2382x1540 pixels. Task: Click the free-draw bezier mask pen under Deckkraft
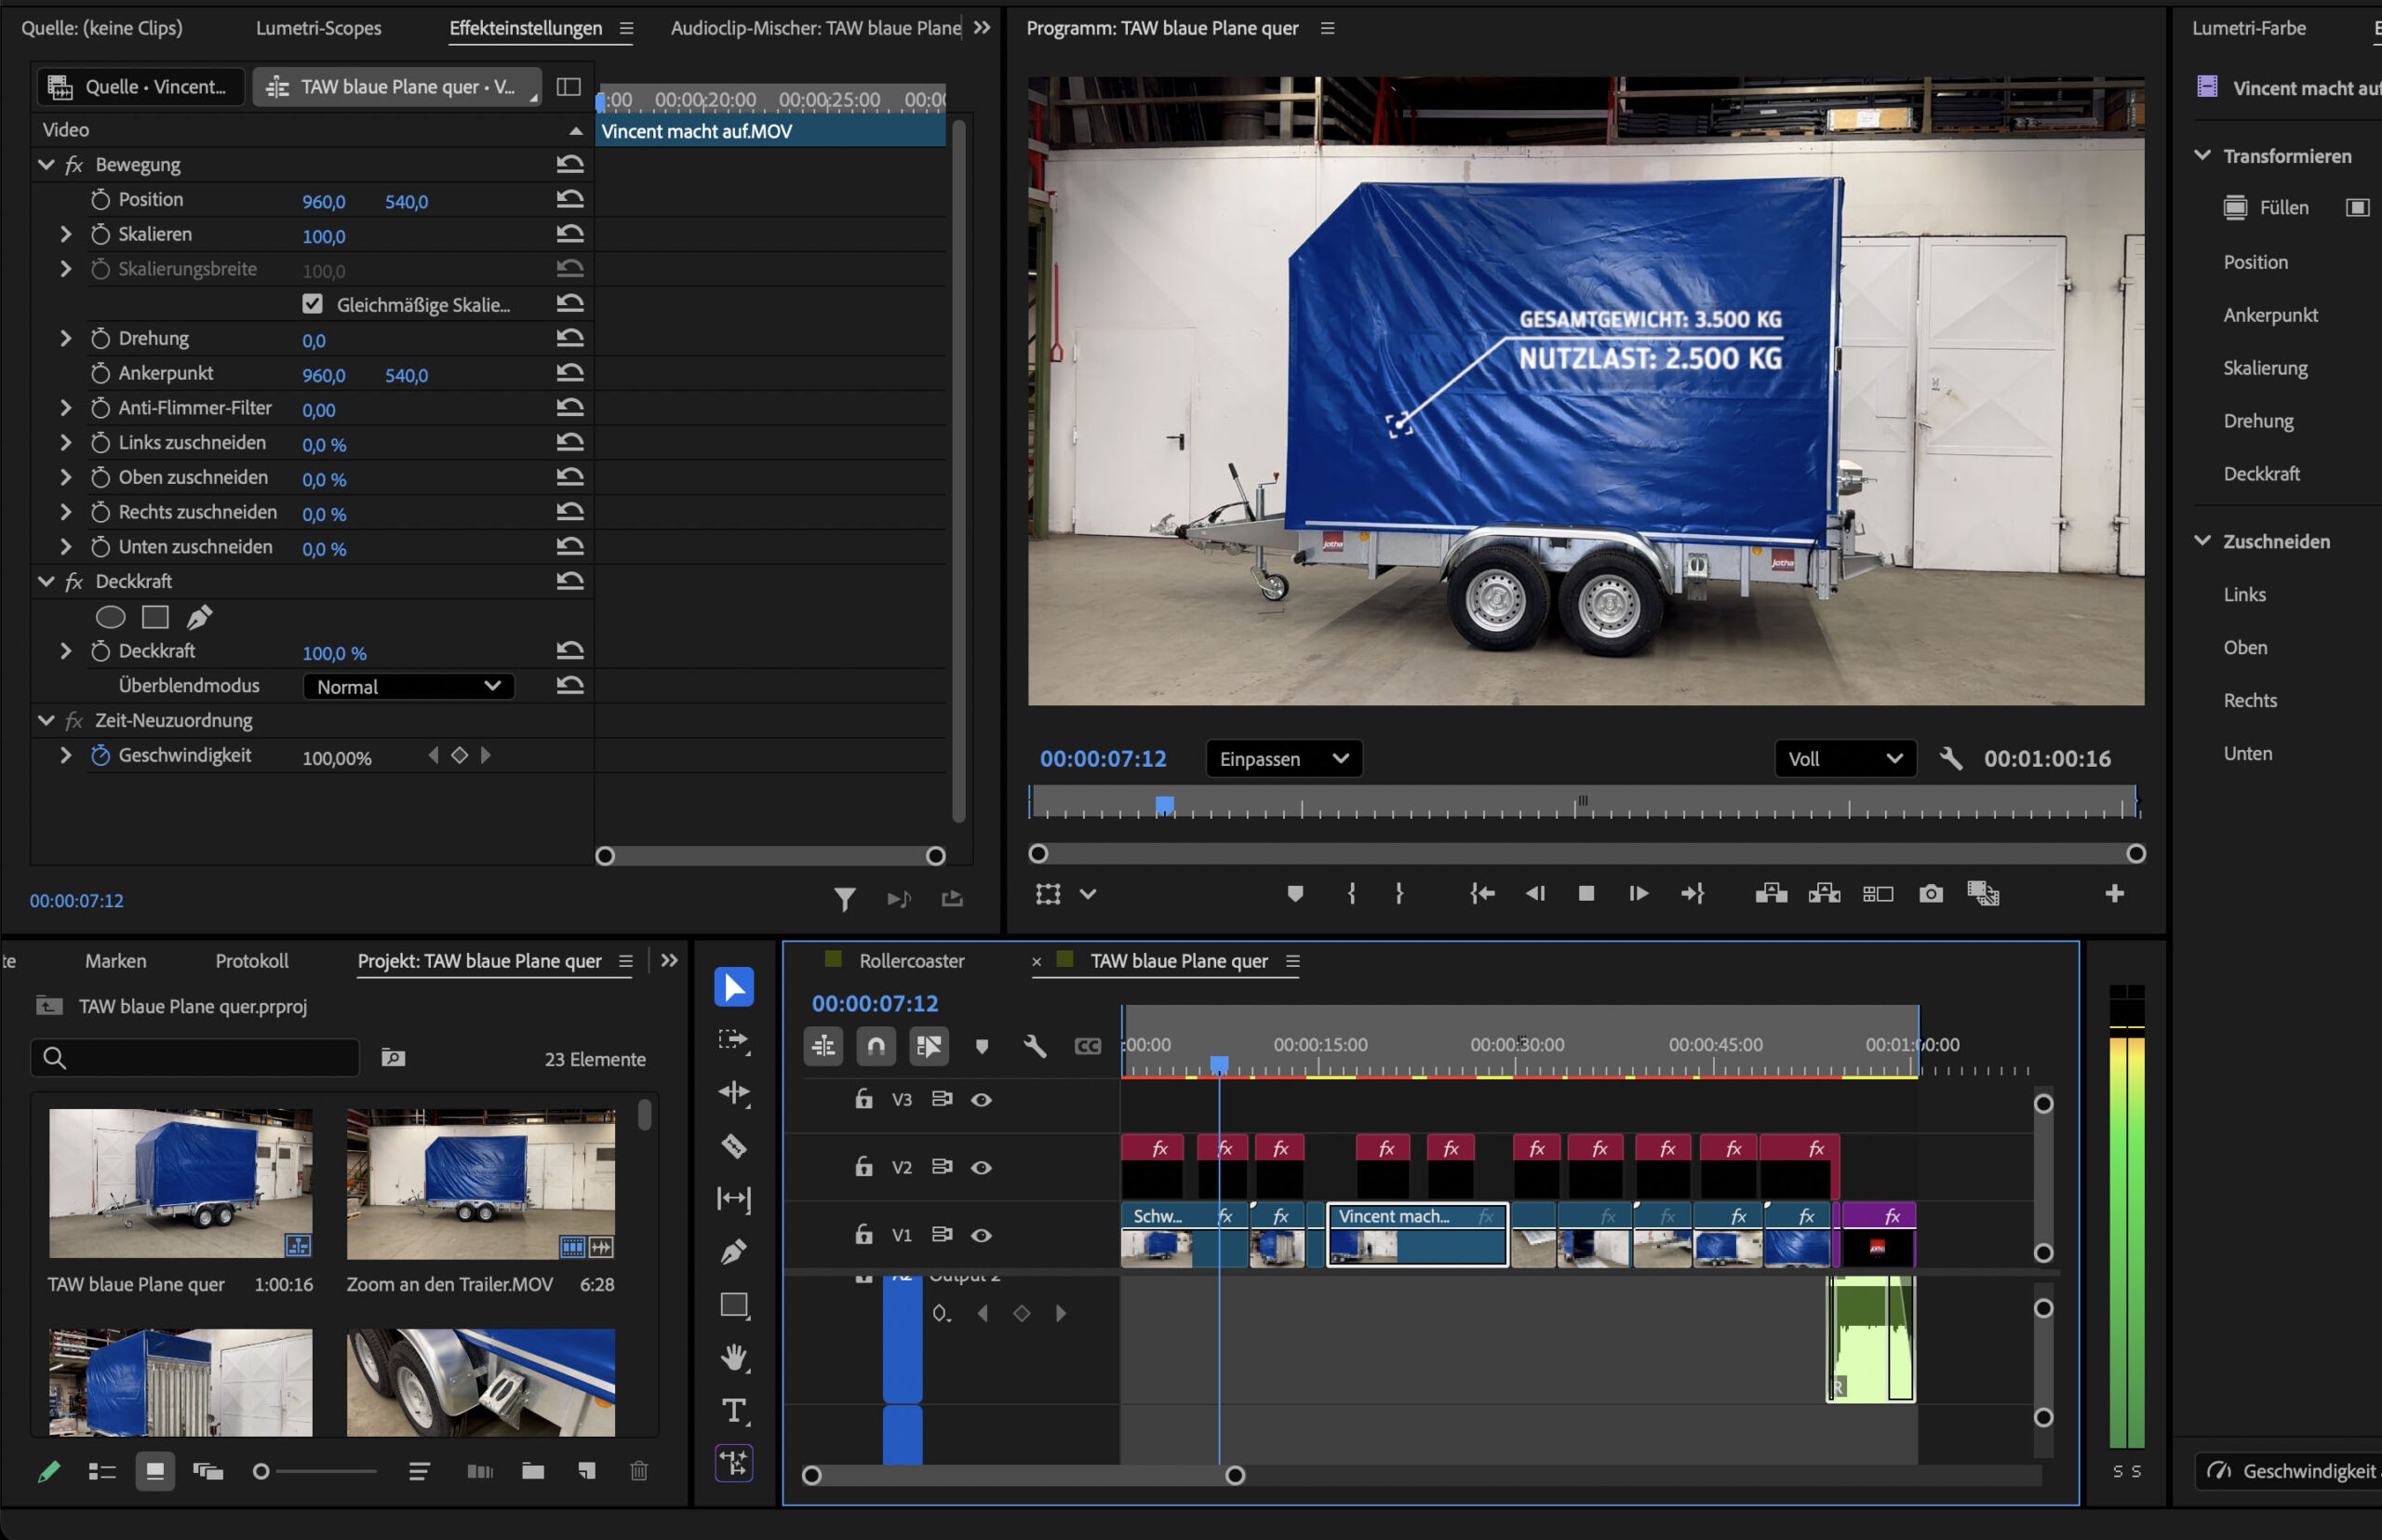(x=200, y=617)
